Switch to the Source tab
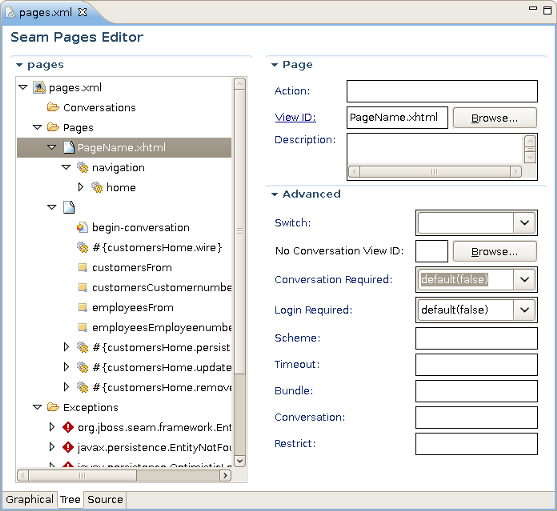 [105, 499]
